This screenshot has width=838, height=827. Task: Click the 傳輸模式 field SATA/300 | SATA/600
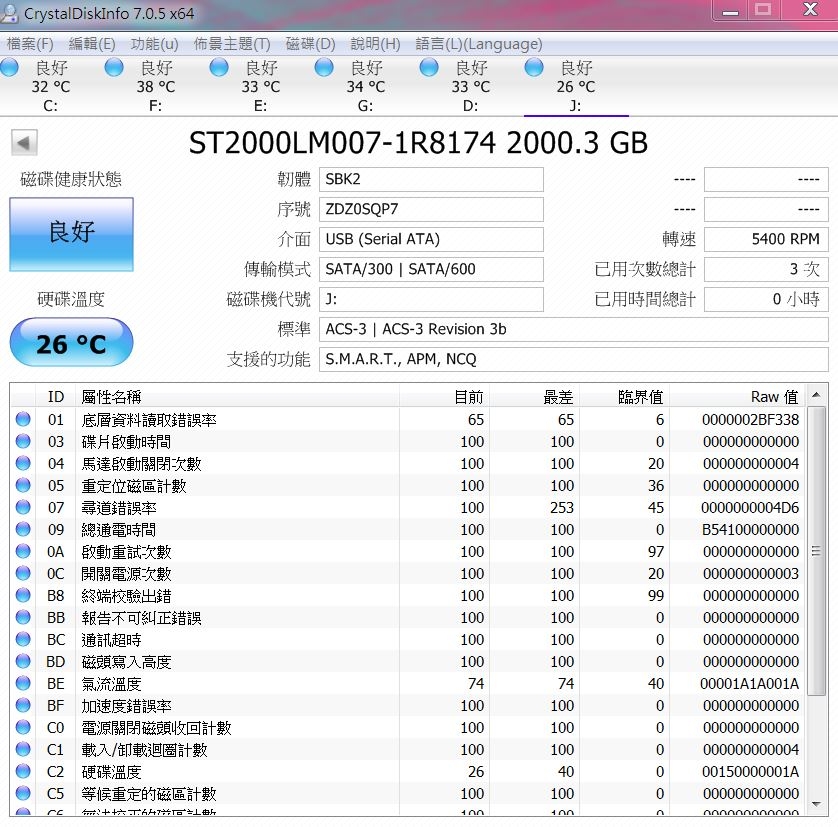click(x=431, y=269)
